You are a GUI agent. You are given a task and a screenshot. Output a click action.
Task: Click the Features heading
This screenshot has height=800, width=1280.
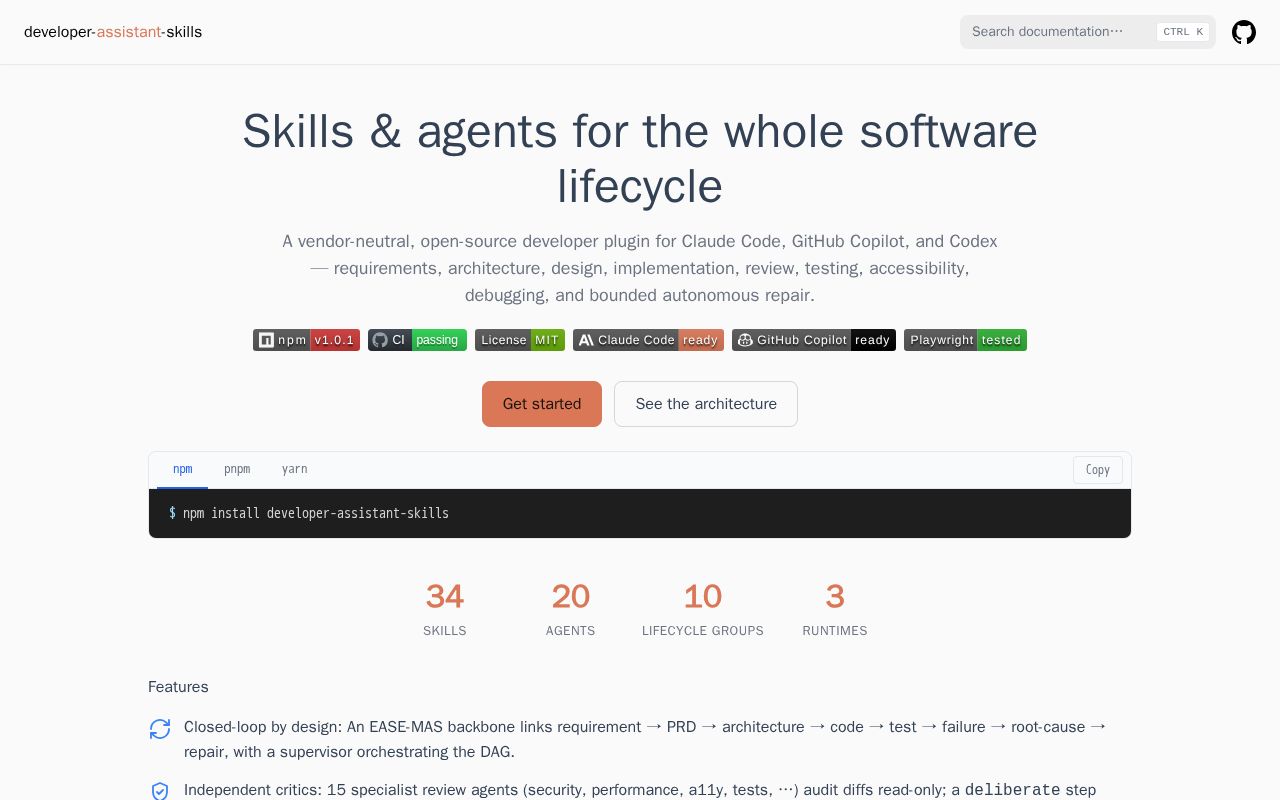point(178,687)
